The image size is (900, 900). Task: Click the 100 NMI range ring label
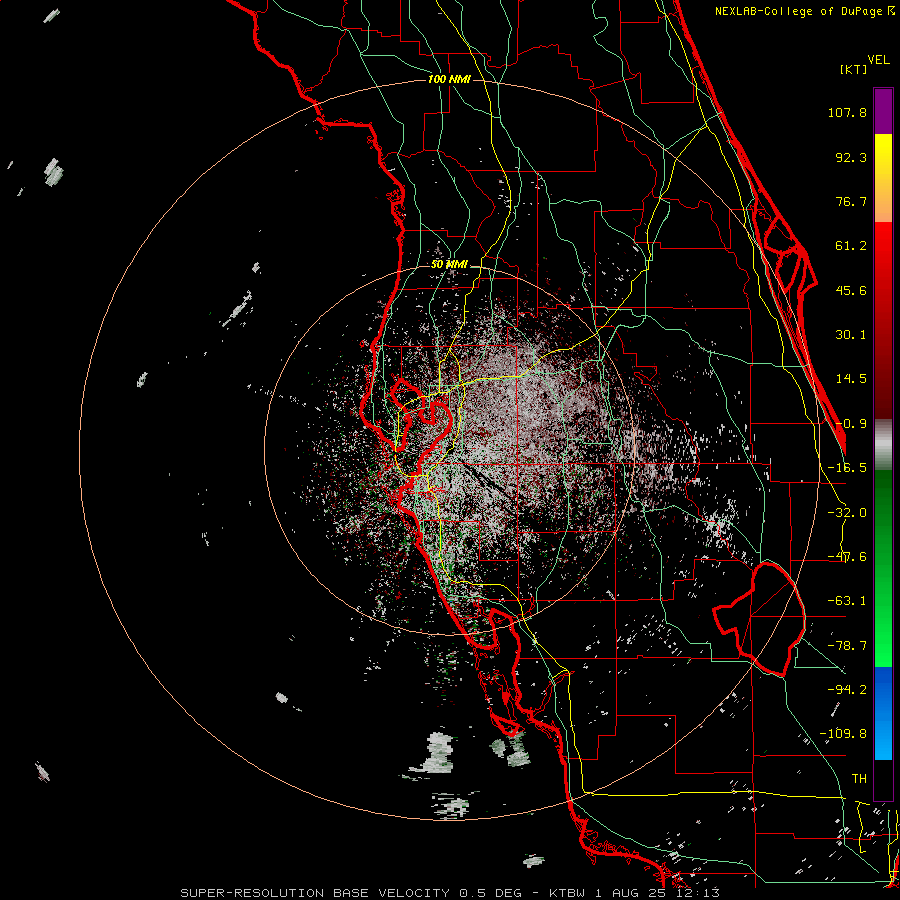coord(449,79)
